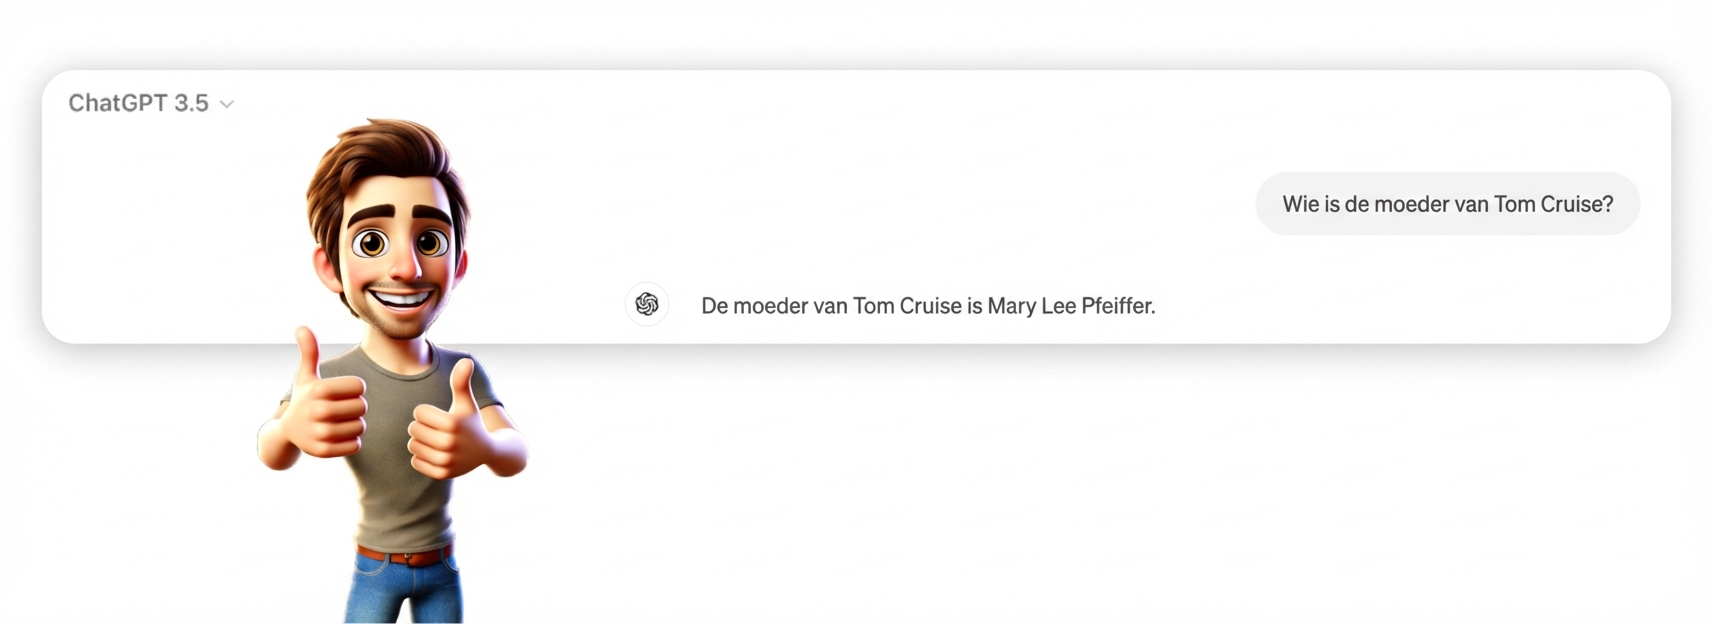
Task: Select the ChatGPT 3.5 header label
Action: [x=140, y=103]
